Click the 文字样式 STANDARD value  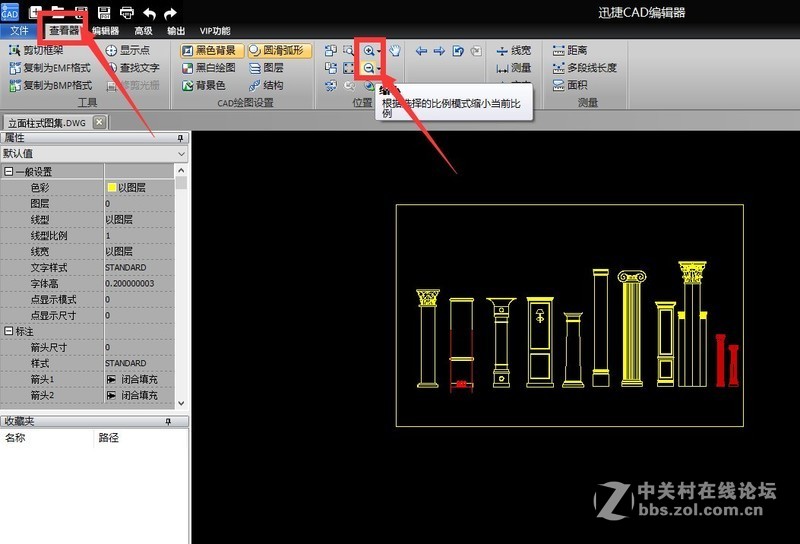pyautogui.click(x=139, y=267)
